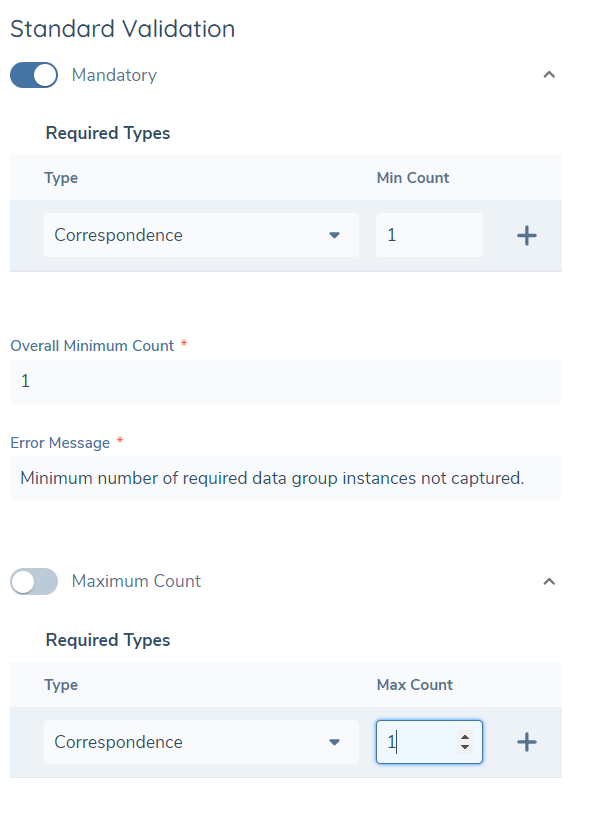Click the Mandatory label text

tap(114, 75)
